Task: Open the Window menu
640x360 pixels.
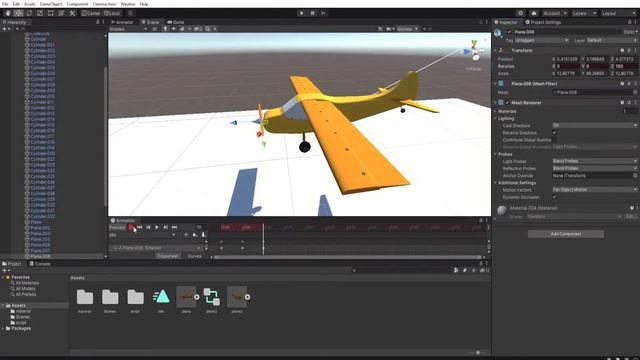Action: coord(128,4)
